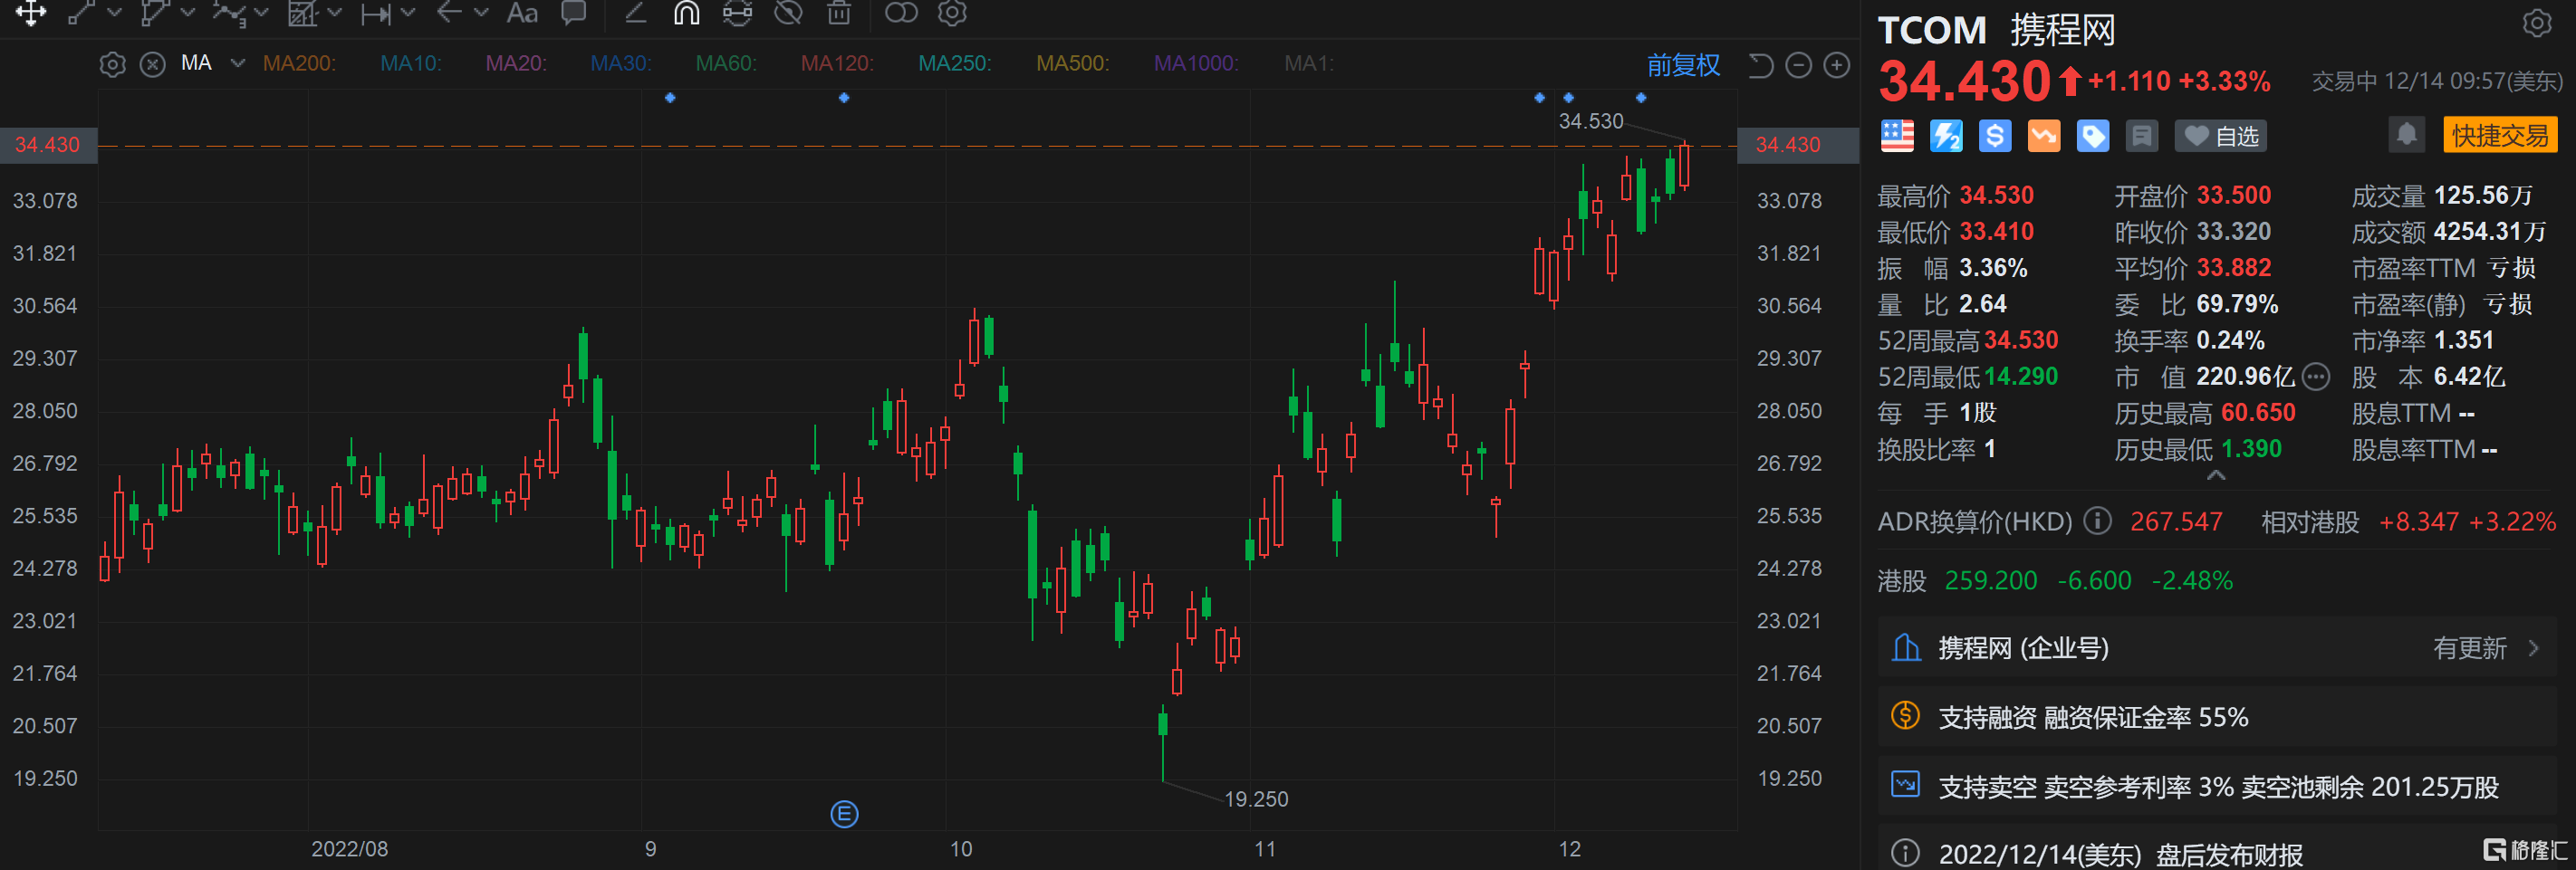Select the comment bubble note tool
Viewport: 2576px width, 870px height.
pos(574,12)
